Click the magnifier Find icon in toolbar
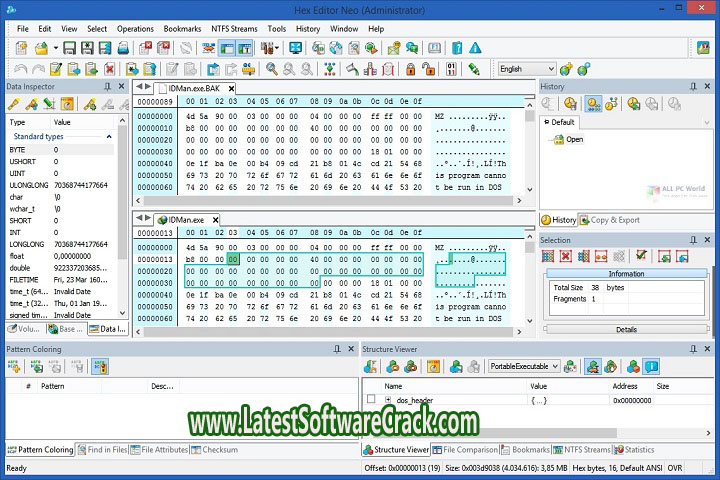 pos(271,69)
